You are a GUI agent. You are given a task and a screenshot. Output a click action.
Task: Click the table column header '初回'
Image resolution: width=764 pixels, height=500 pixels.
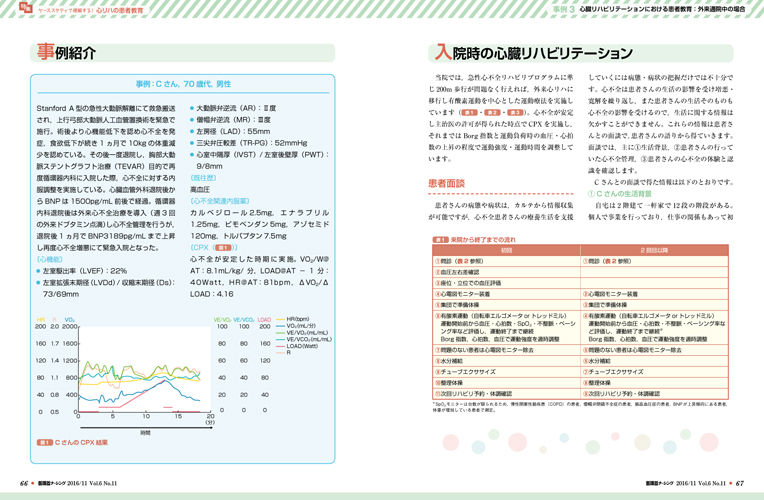[x=506, y=250]
